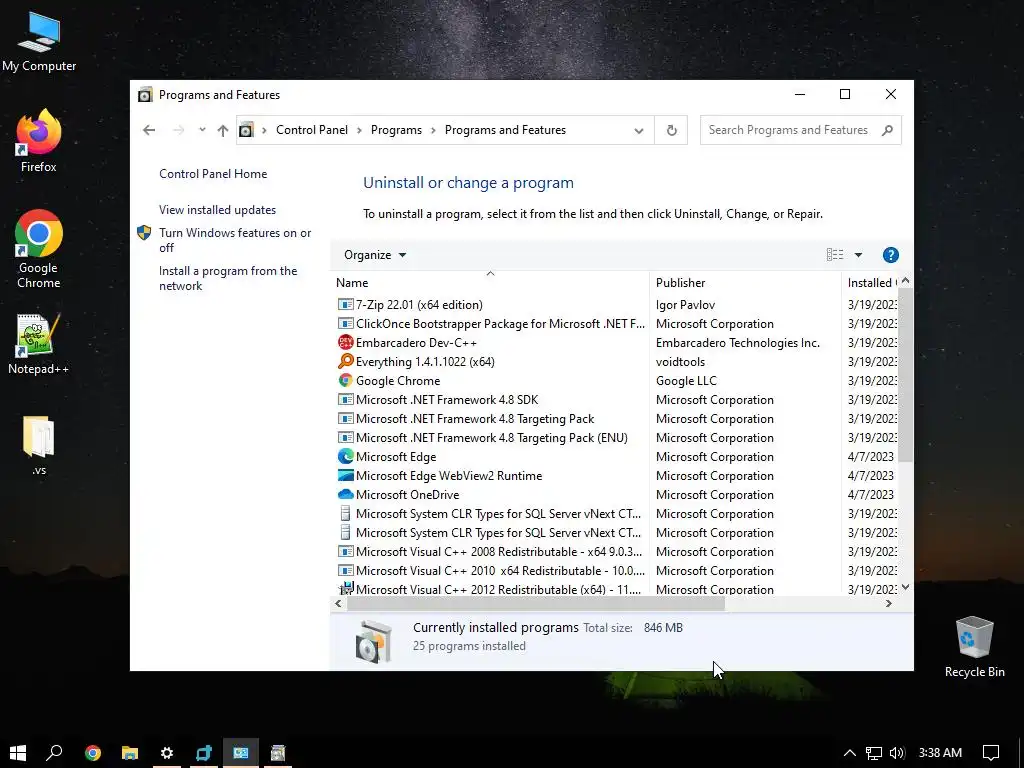The width and height of the screenshot is (1024, 768).
Task: Sort by the Installed On column header
Action: [871, 282]
